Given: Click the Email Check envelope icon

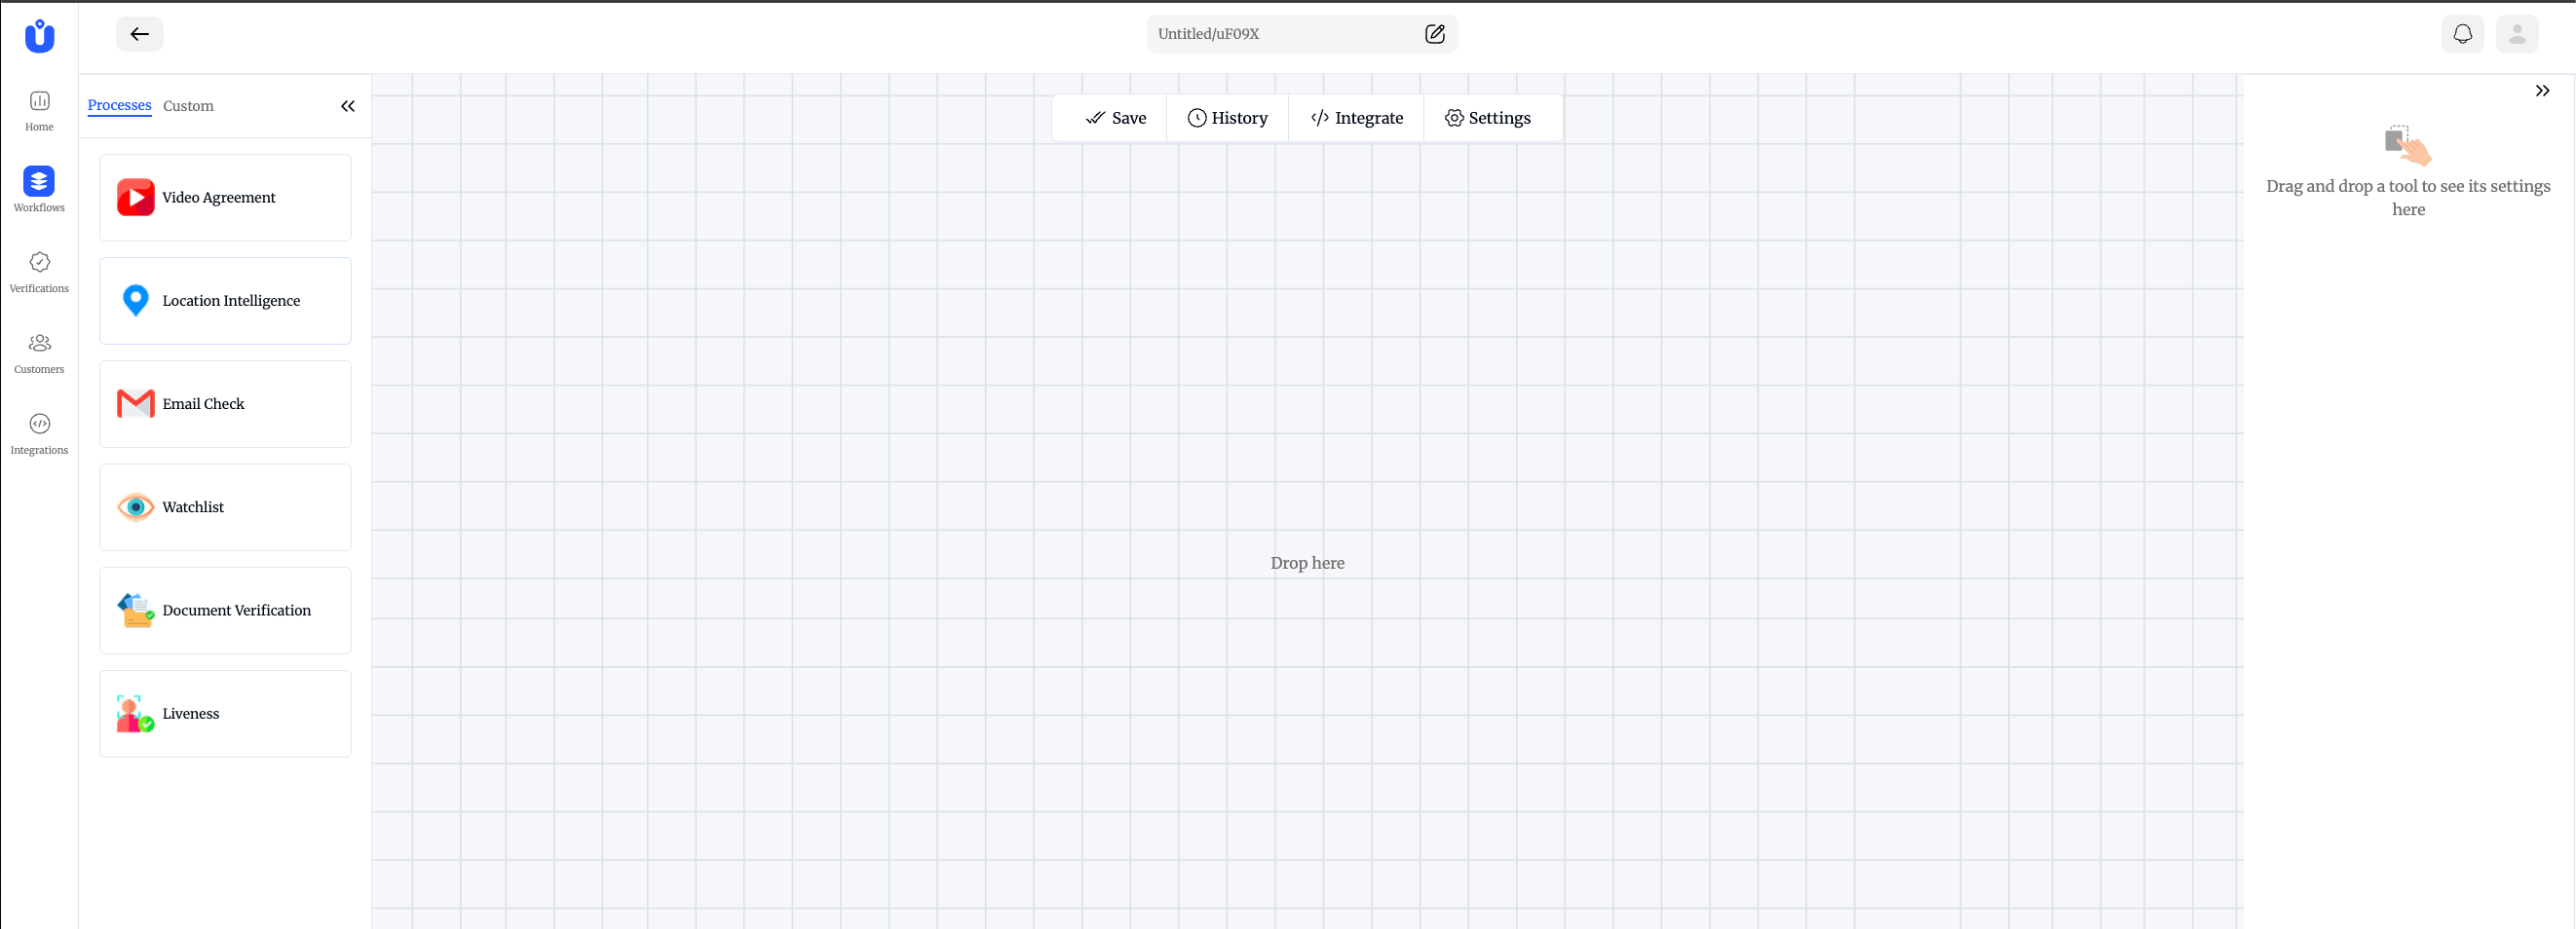Looking at the screenshot, I should click(136, 404).
